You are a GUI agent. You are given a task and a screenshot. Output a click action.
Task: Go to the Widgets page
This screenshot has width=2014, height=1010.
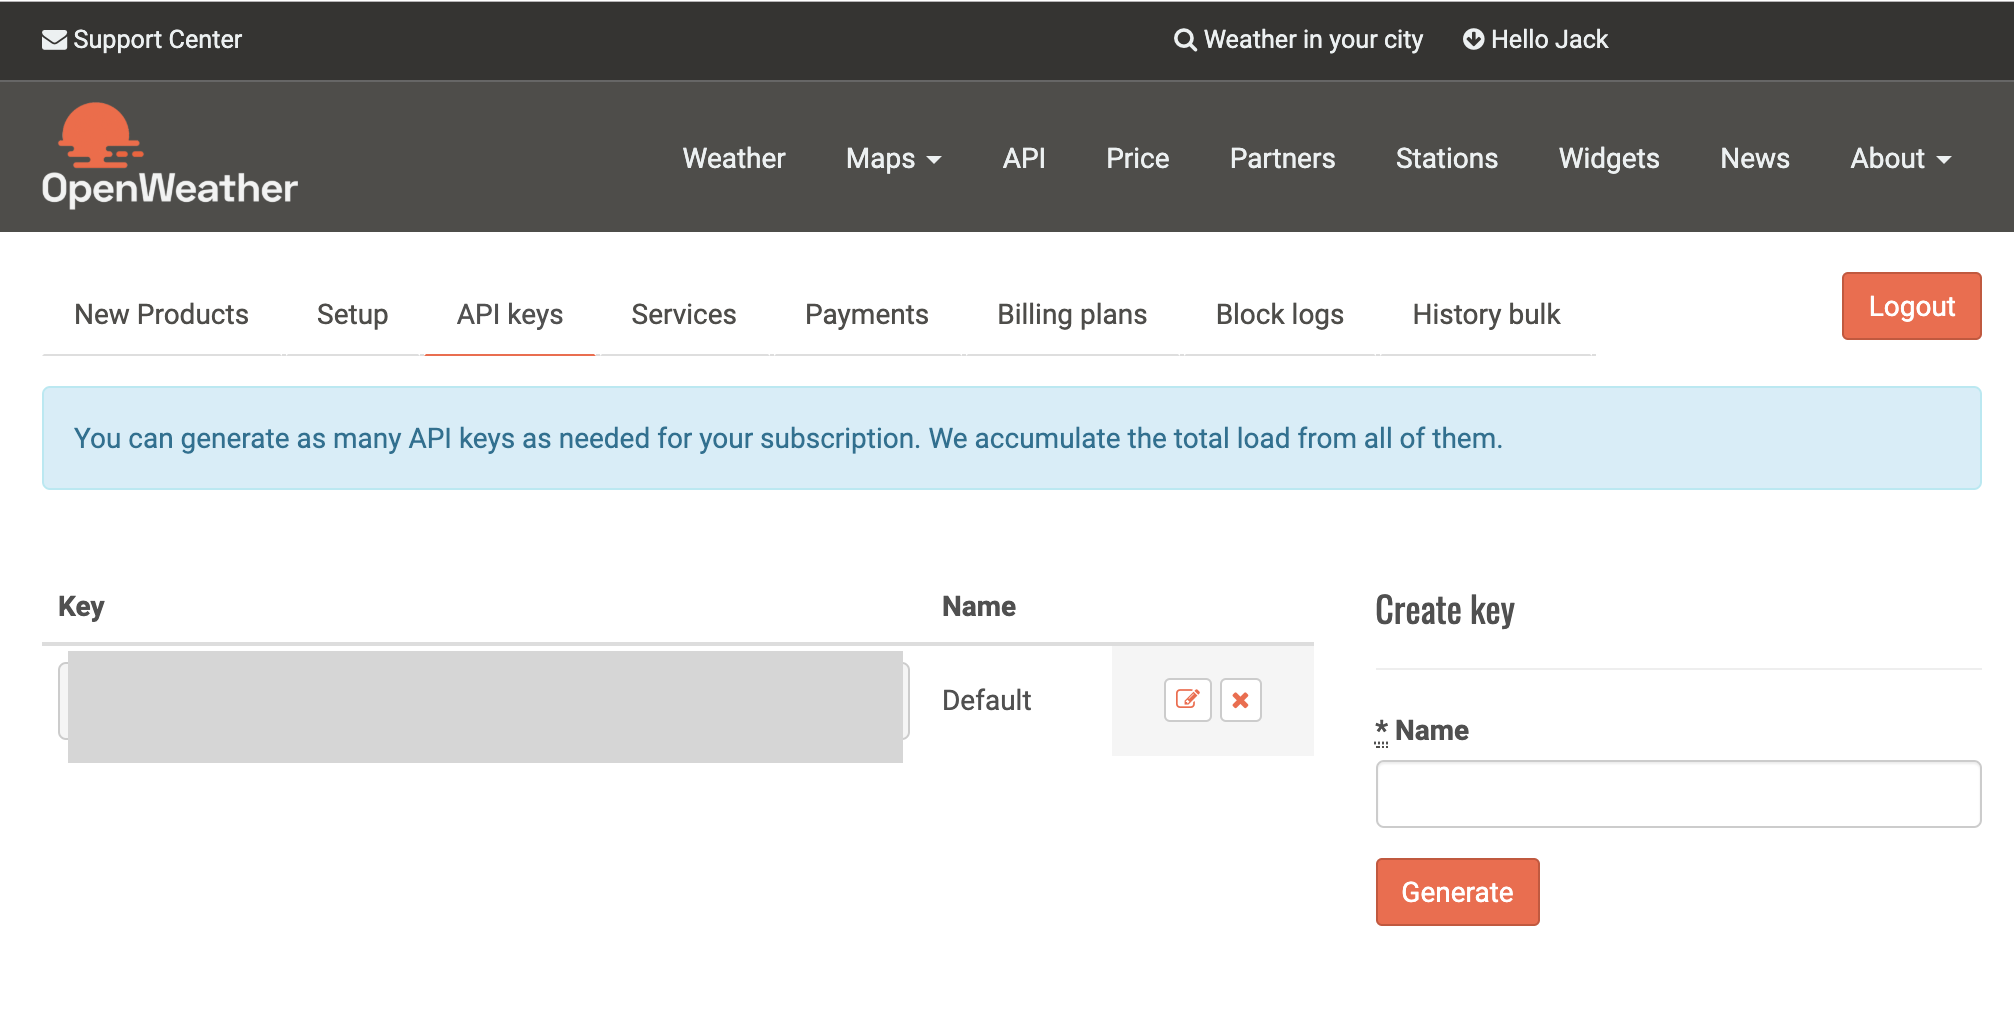pos(1609,158)
